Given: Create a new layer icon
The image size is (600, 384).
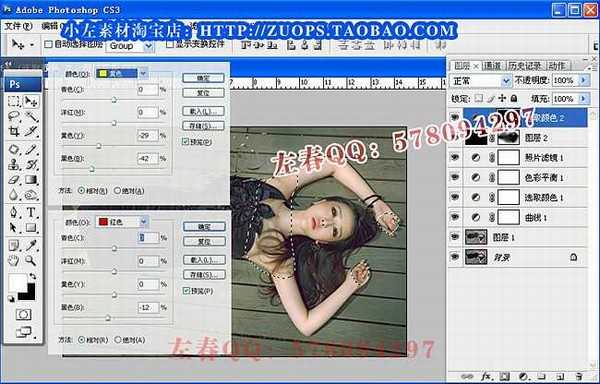Looking at the screenshot, I should pyautogui.click(x=560, y=376).
